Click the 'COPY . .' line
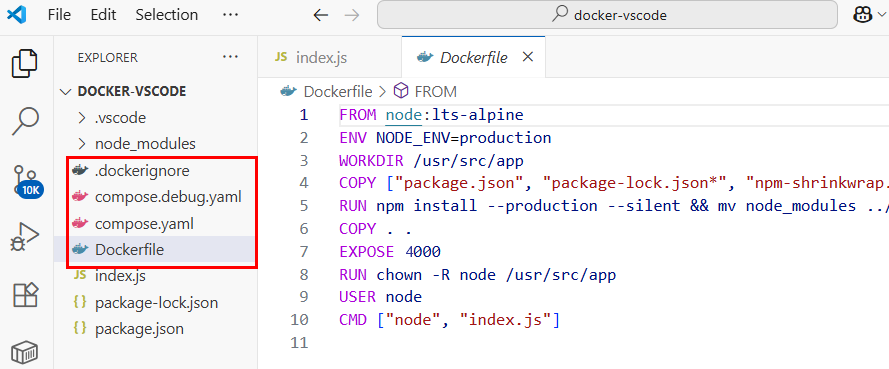The height and width of the screenshot is (369, 889). click(375, 229)
